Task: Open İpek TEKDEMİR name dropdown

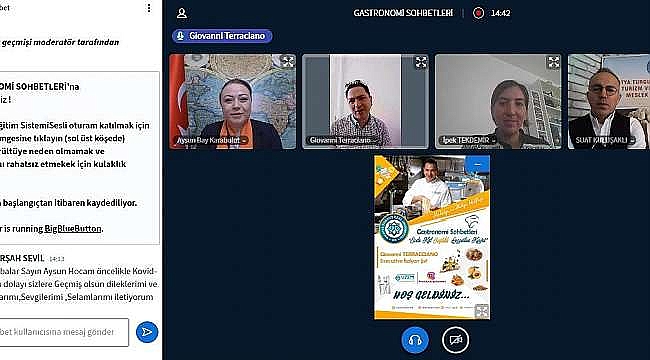Action: (468, 141)
